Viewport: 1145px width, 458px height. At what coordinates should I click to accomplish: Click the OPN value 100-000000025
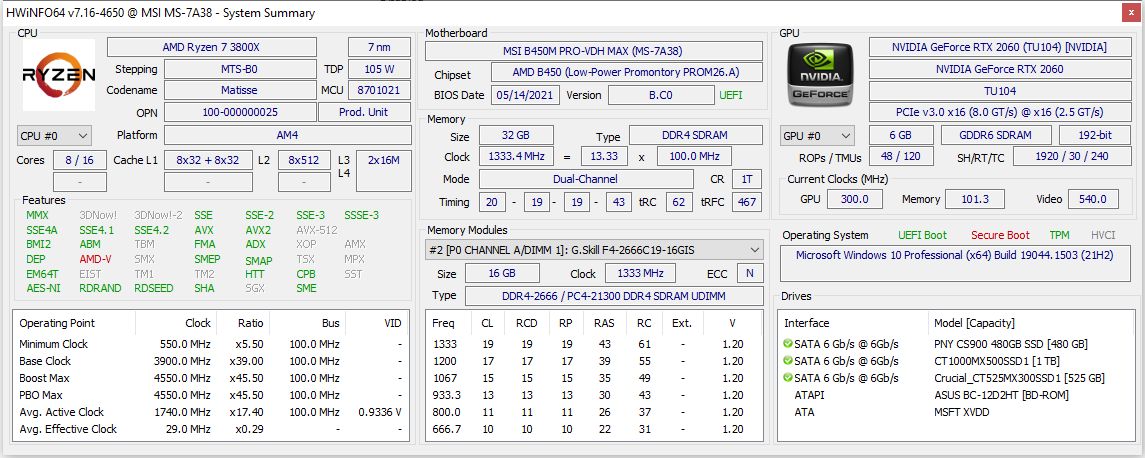[x=240, y=112]
